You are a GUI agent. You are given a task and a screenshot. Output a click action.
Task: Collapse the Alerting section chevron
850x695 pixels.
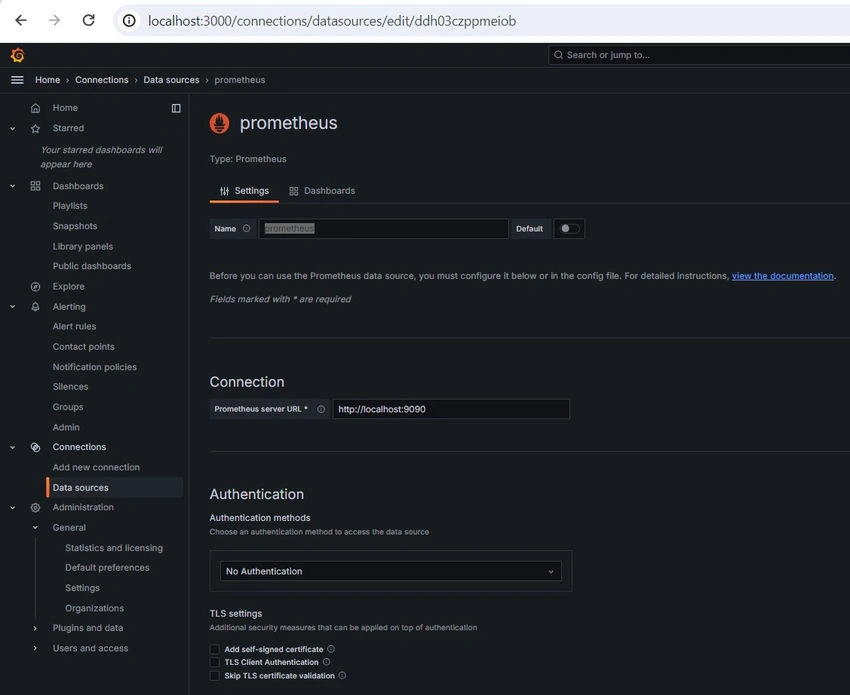click(12, 307)
